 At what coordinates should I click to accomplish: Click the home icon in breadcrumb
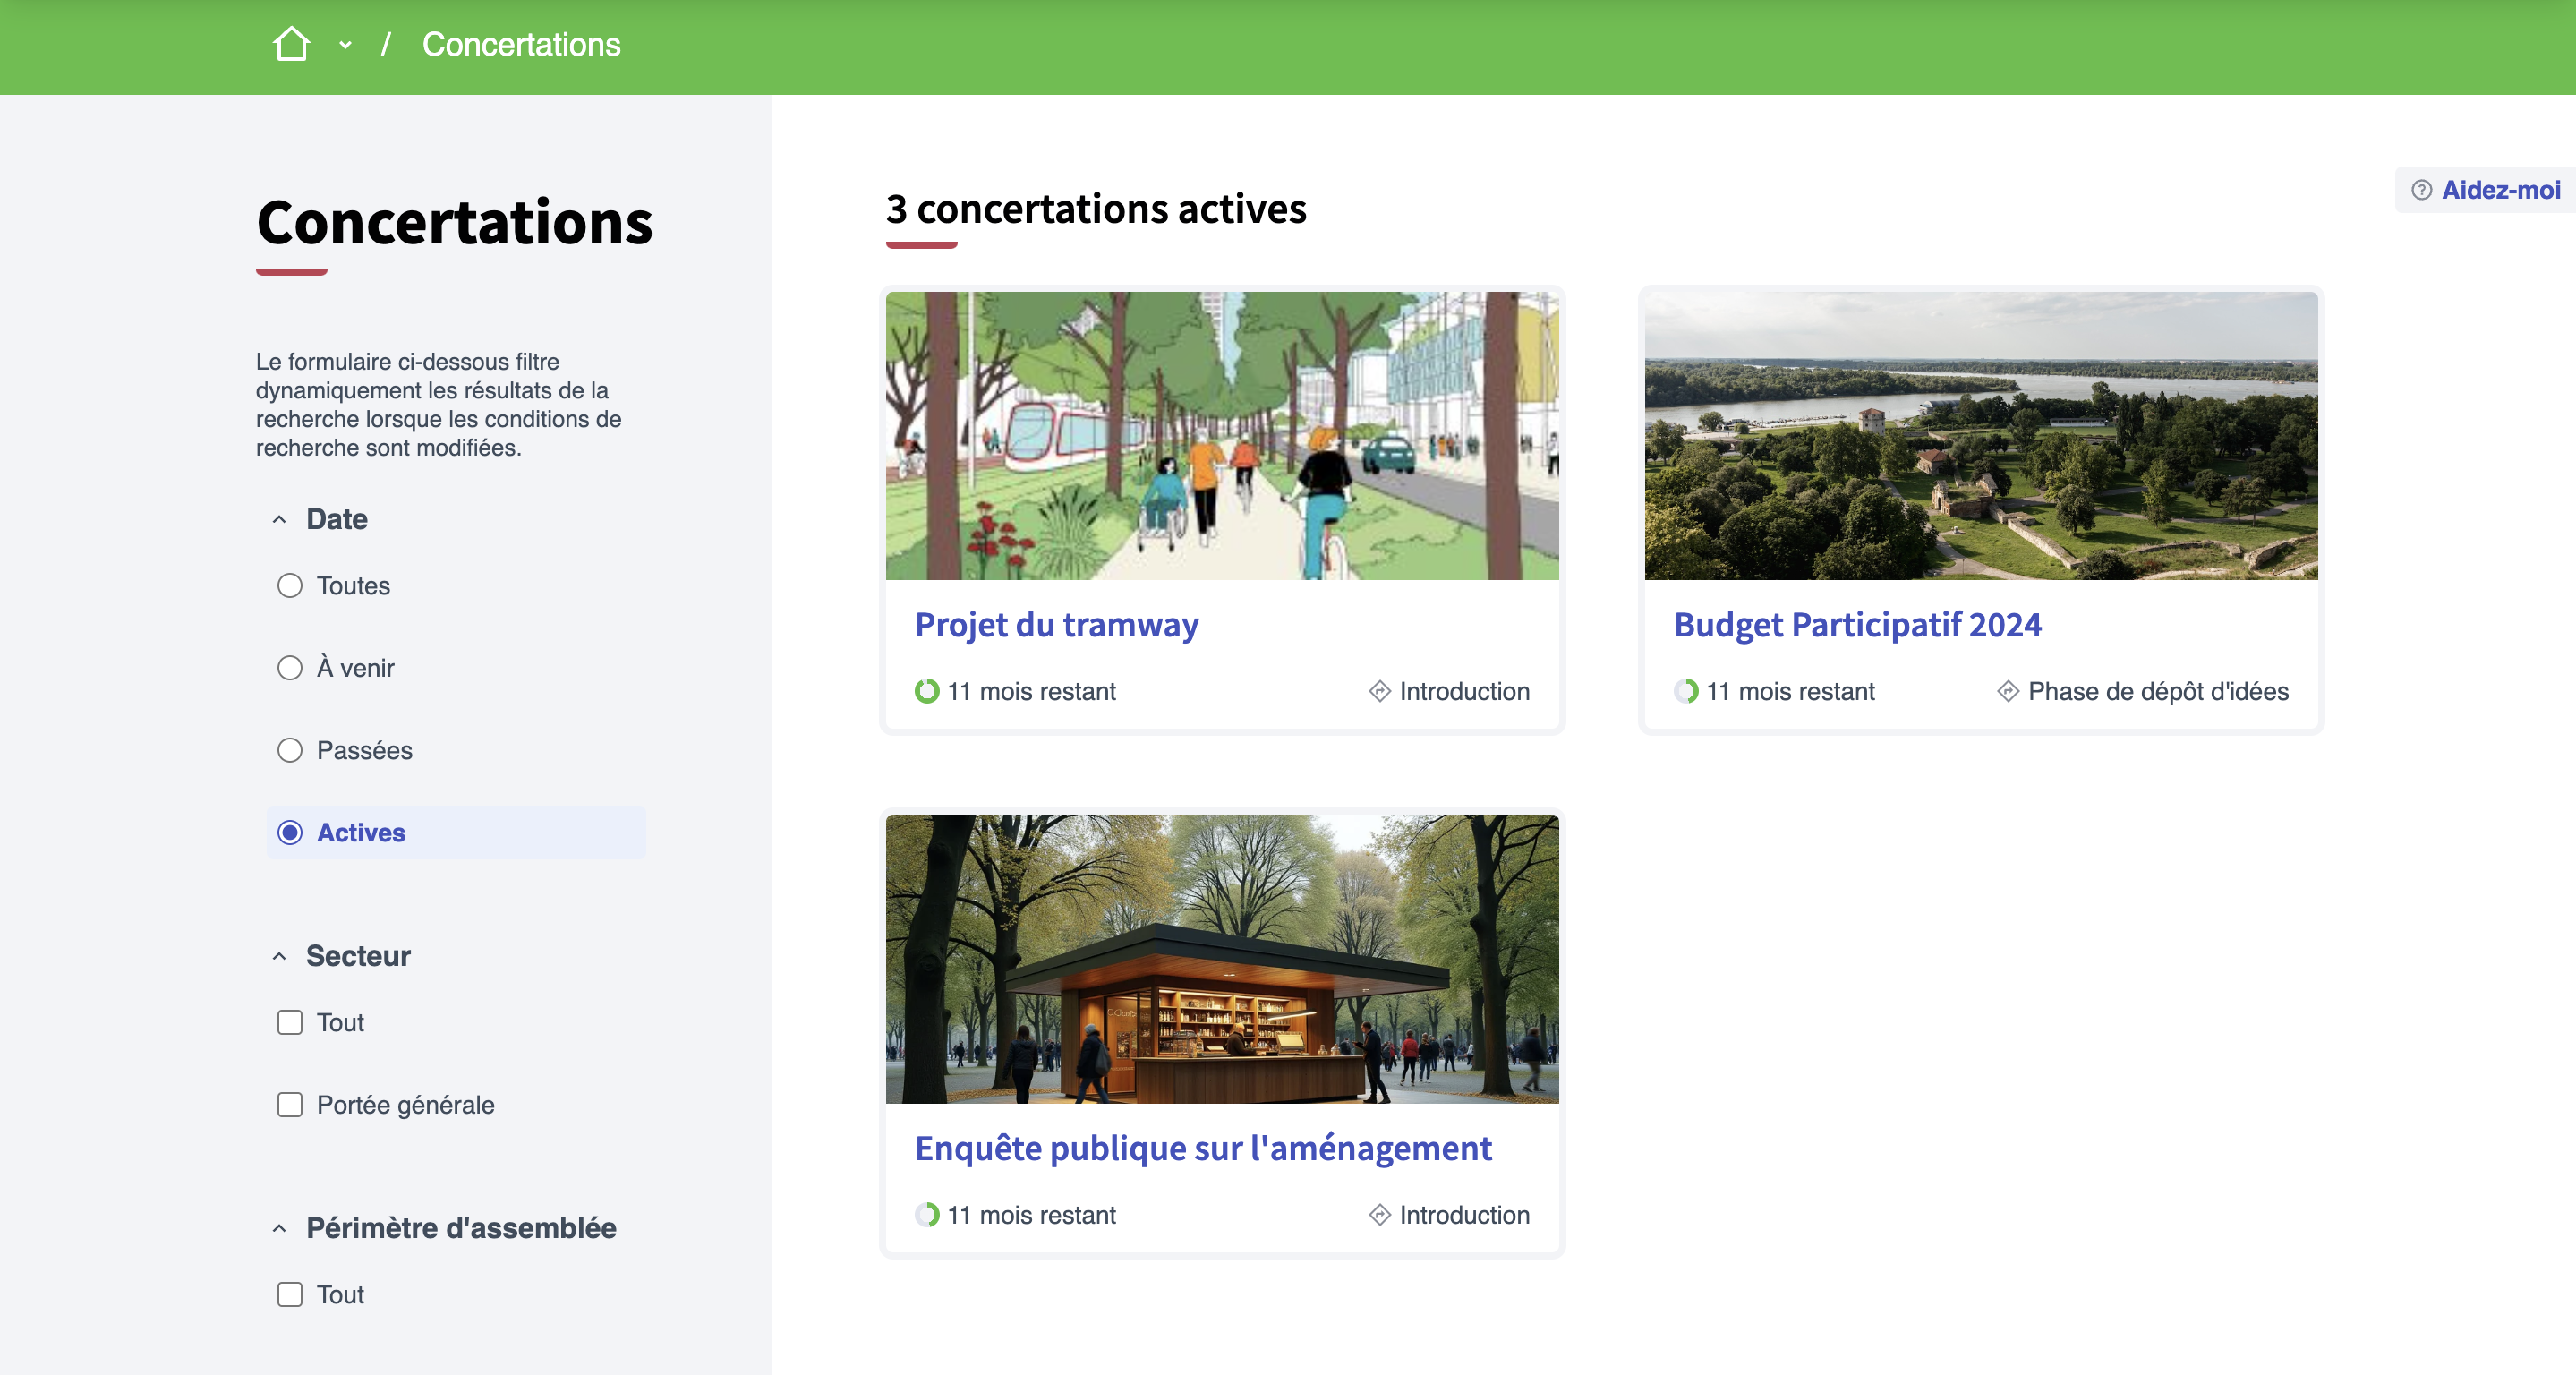[x=291, y=44]
